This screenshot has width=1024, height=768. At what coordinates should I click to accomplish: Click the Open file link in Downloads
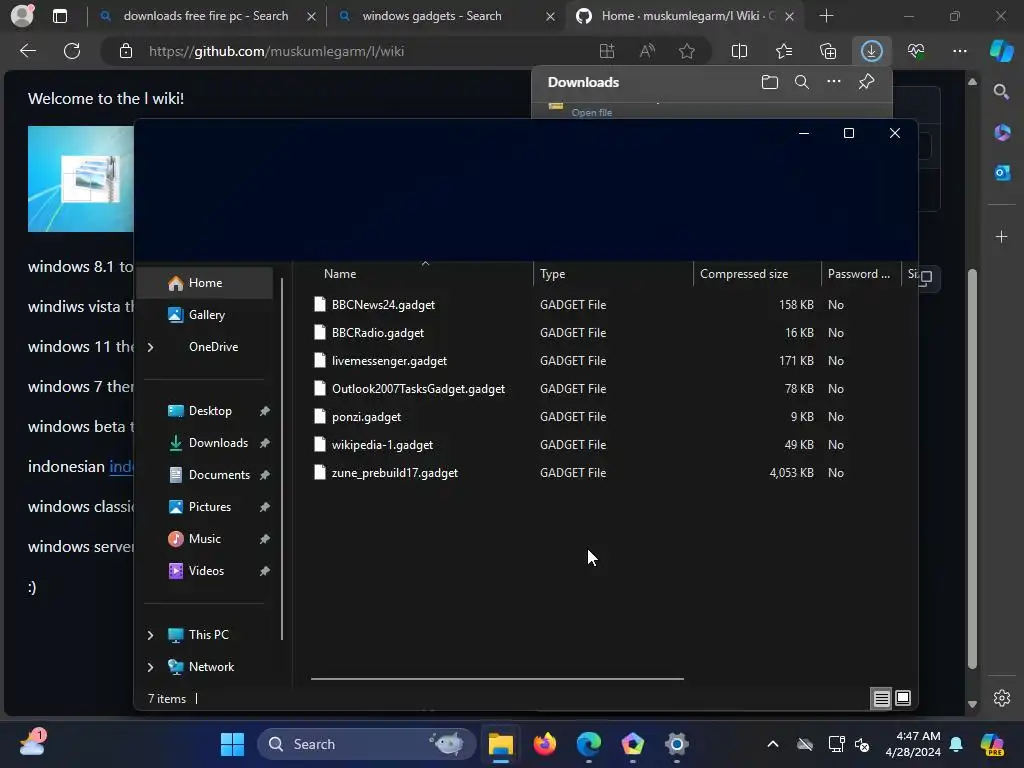592,112
